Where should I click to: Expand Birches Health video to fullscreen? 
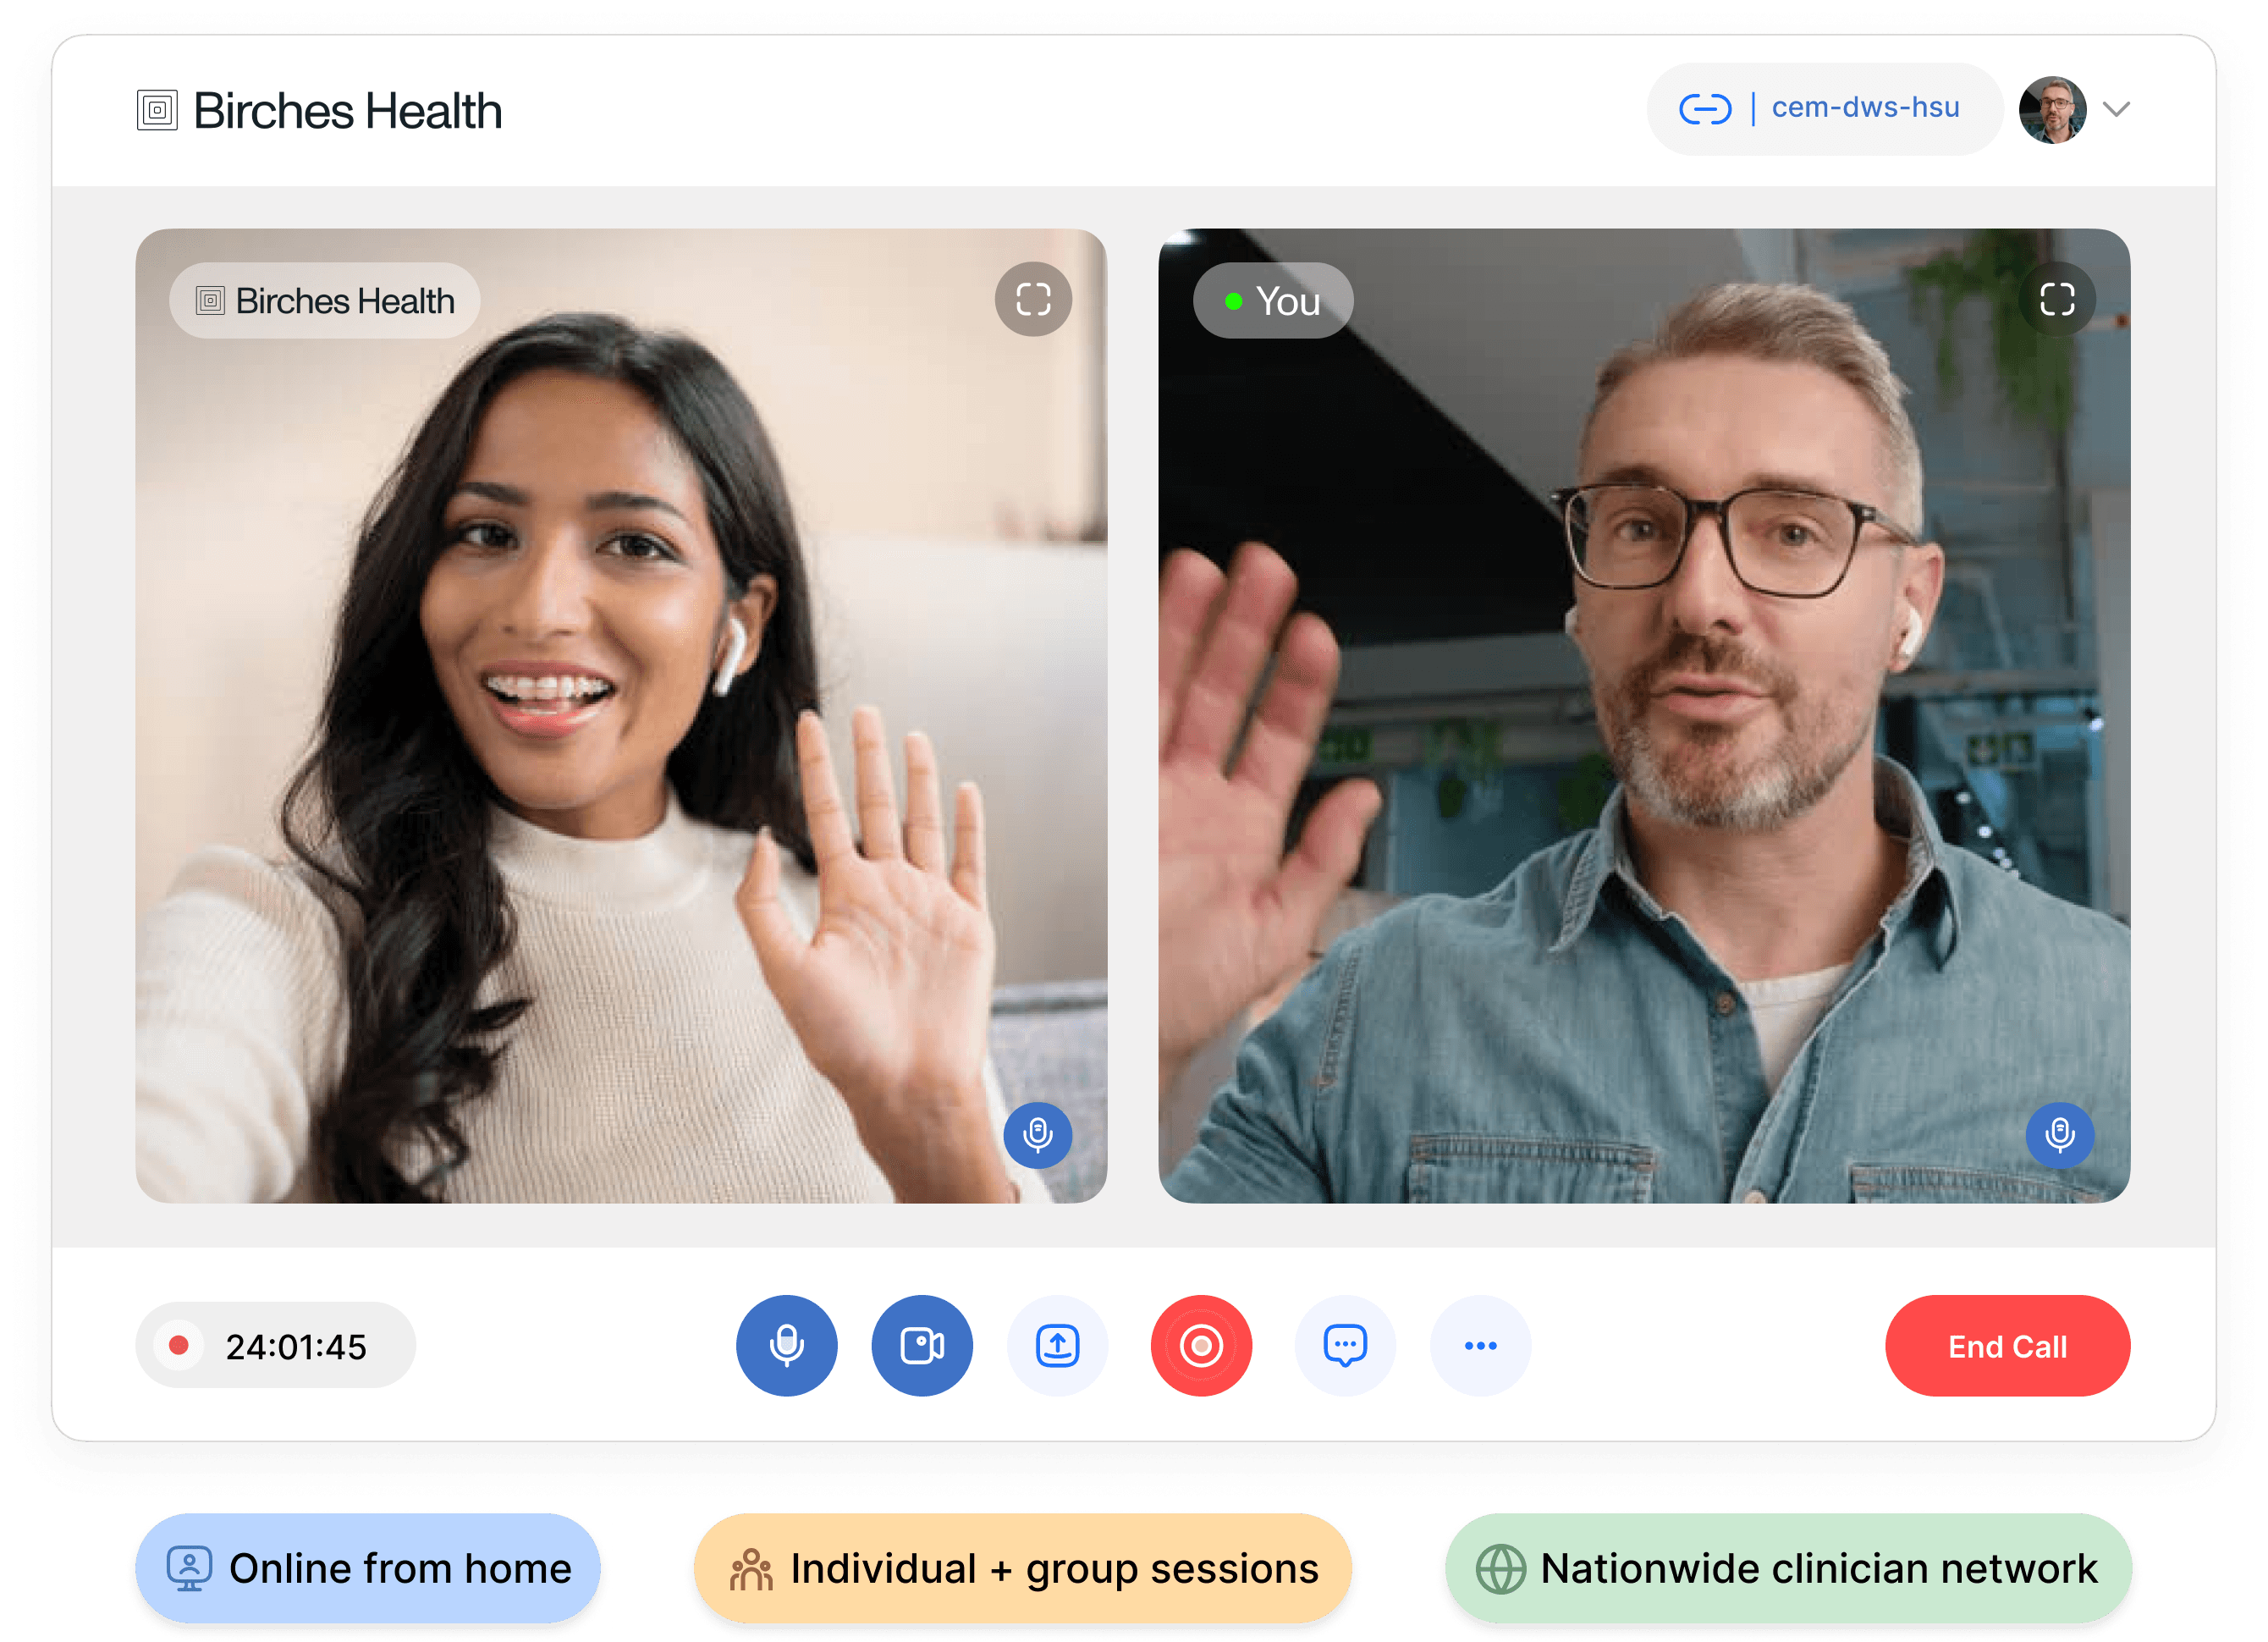coord(1033,299)
